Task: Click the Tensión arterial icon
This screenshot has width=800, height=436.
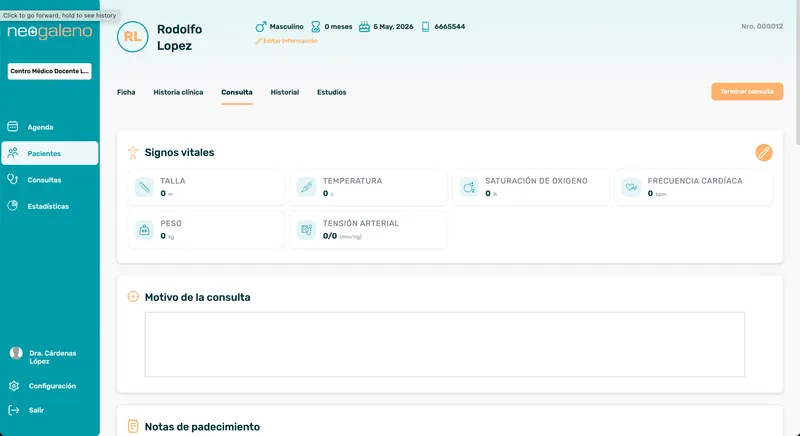Action: (307, 230)
